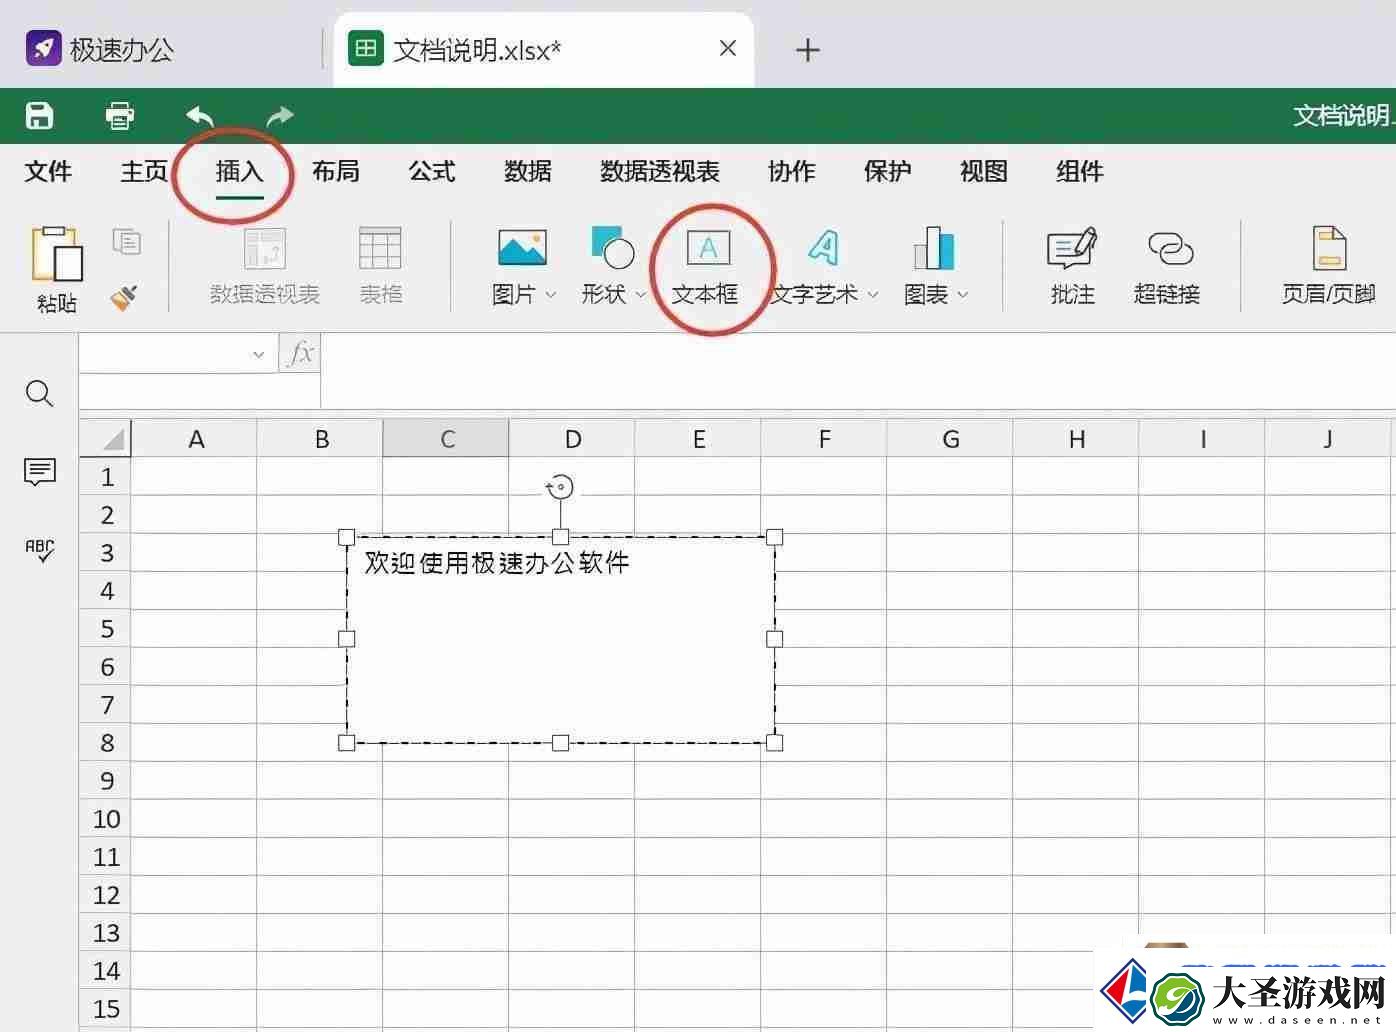Click the rotate handle above the text box
Image resolution: width=1396 pixels, height=1032 pixels.
point(560,487)
